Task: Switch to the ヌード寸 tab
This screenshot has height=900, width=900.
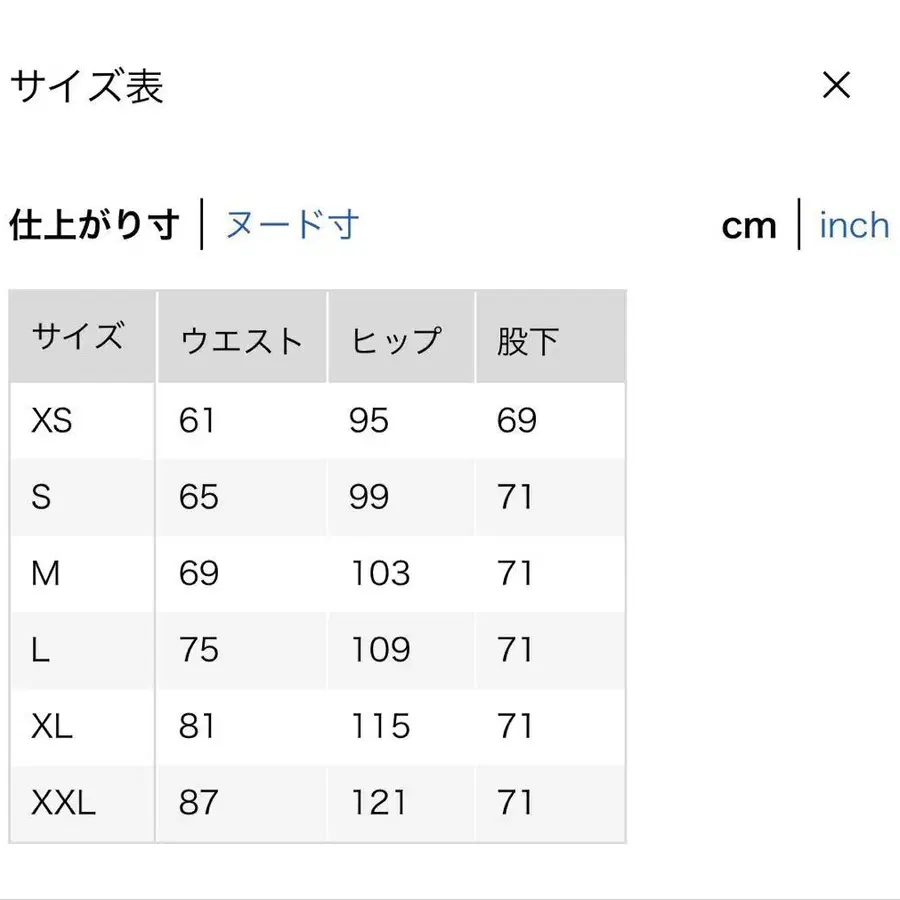Action: click(292, 225)
